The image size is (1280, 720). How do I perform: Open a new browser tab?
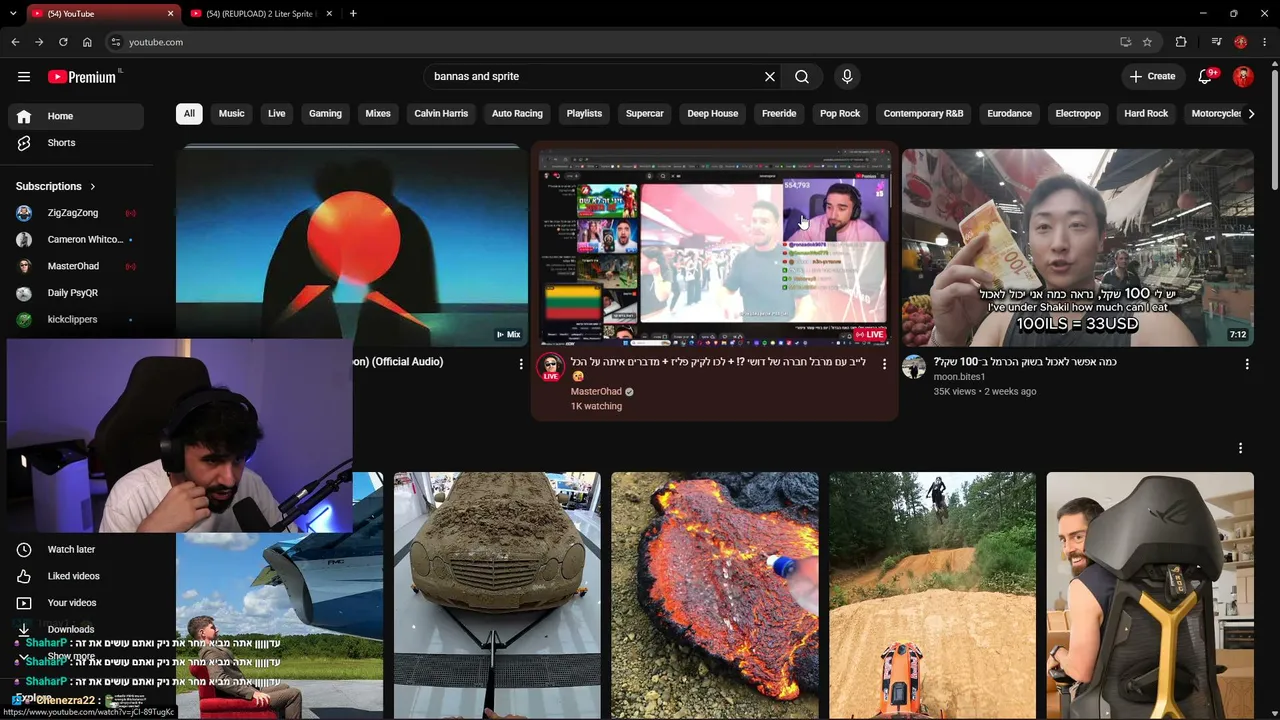(353, 14)
